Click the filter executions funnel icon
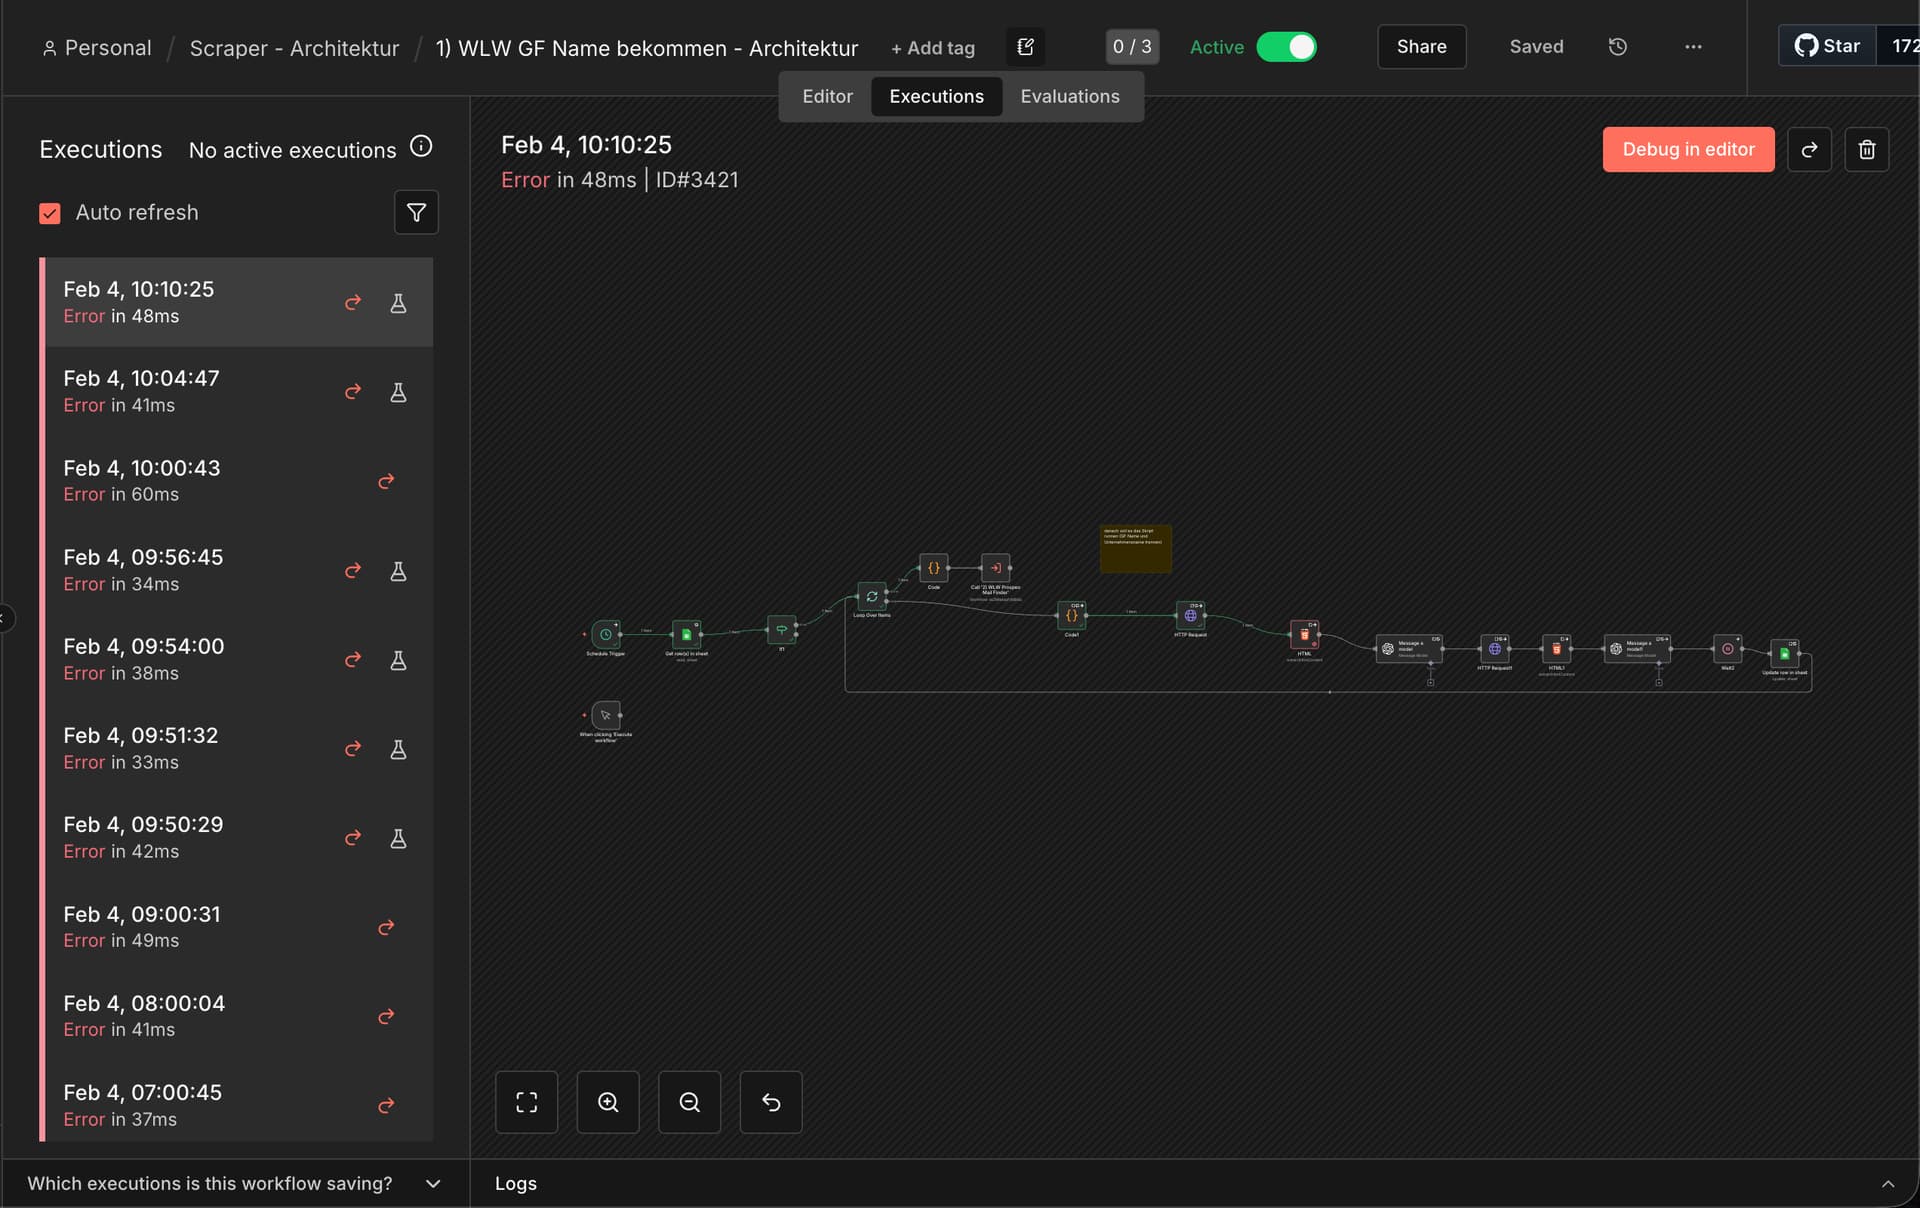 point(416,212)
